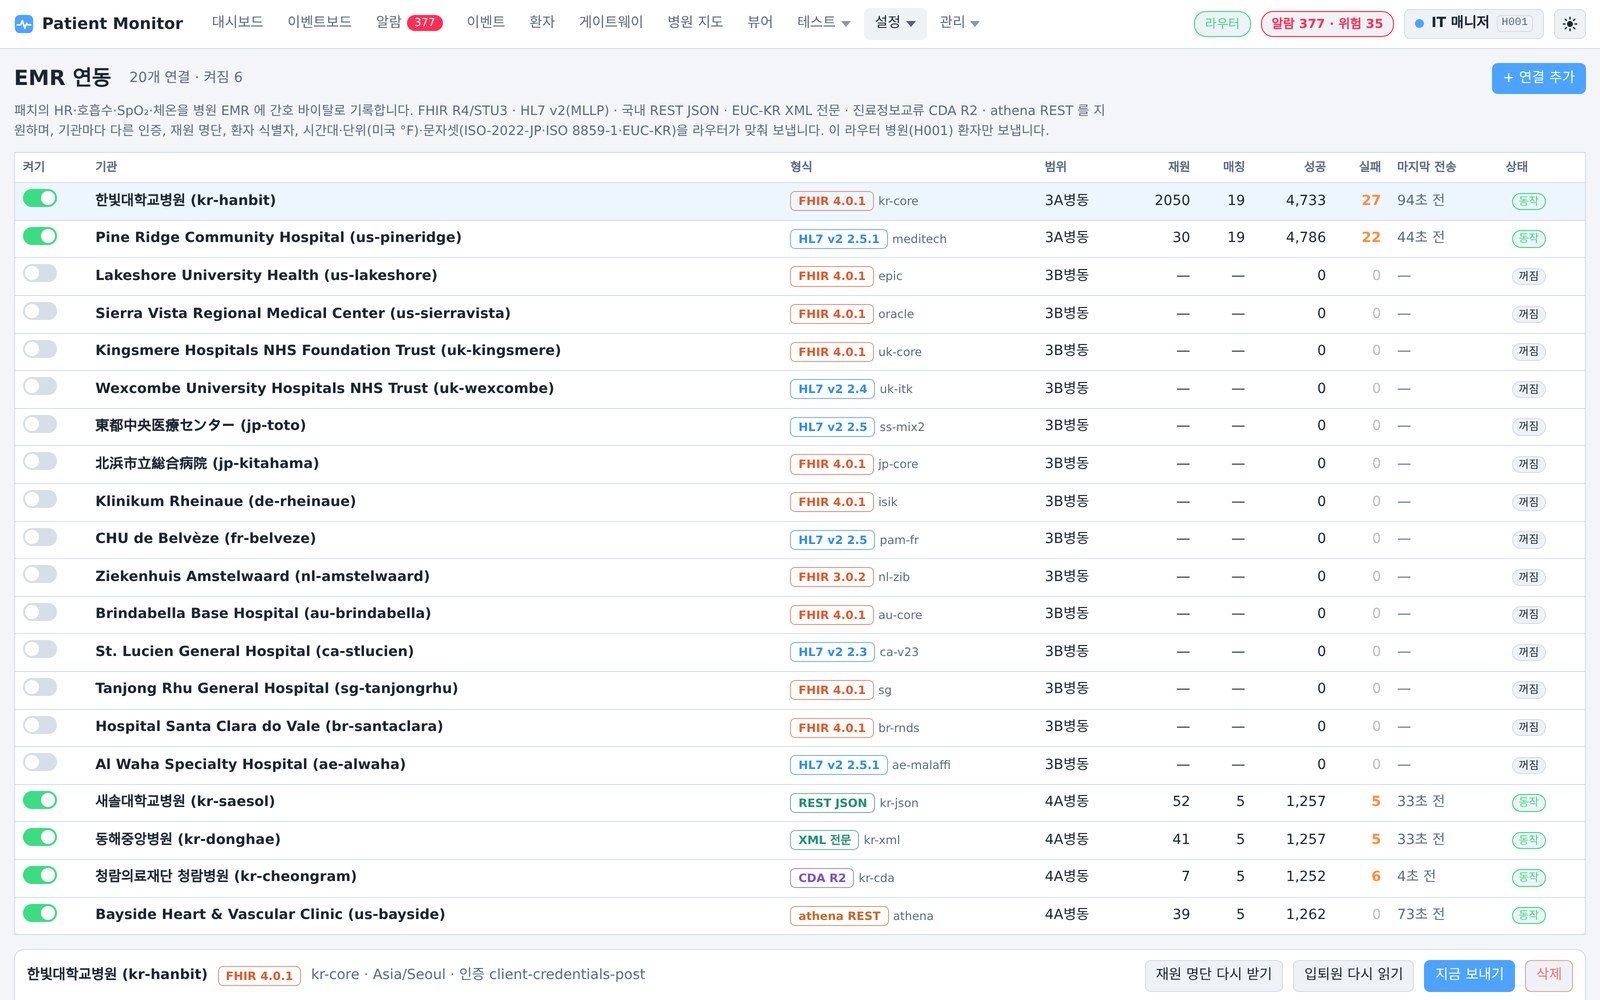1600x1000 pixels.
Task: Disable the Bayside Heart & Vascular Clinic toggle
Action: 40,913
